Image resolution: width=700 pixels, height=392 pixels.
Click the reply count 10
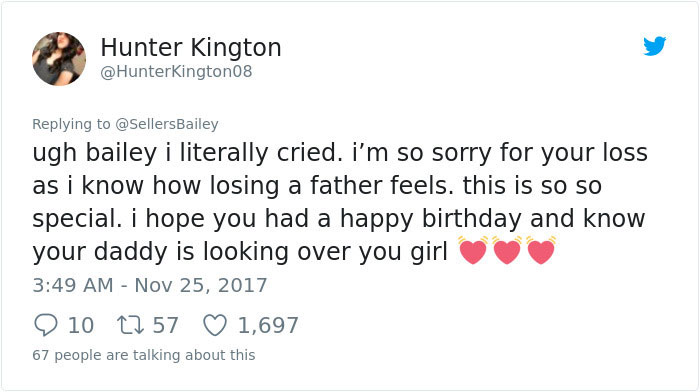tap(81, 325)
